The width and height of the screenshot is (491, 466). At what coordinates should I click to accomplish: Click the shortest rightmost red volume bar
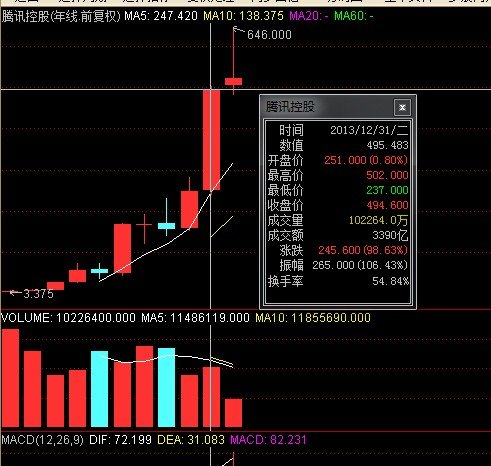point(233,413)
